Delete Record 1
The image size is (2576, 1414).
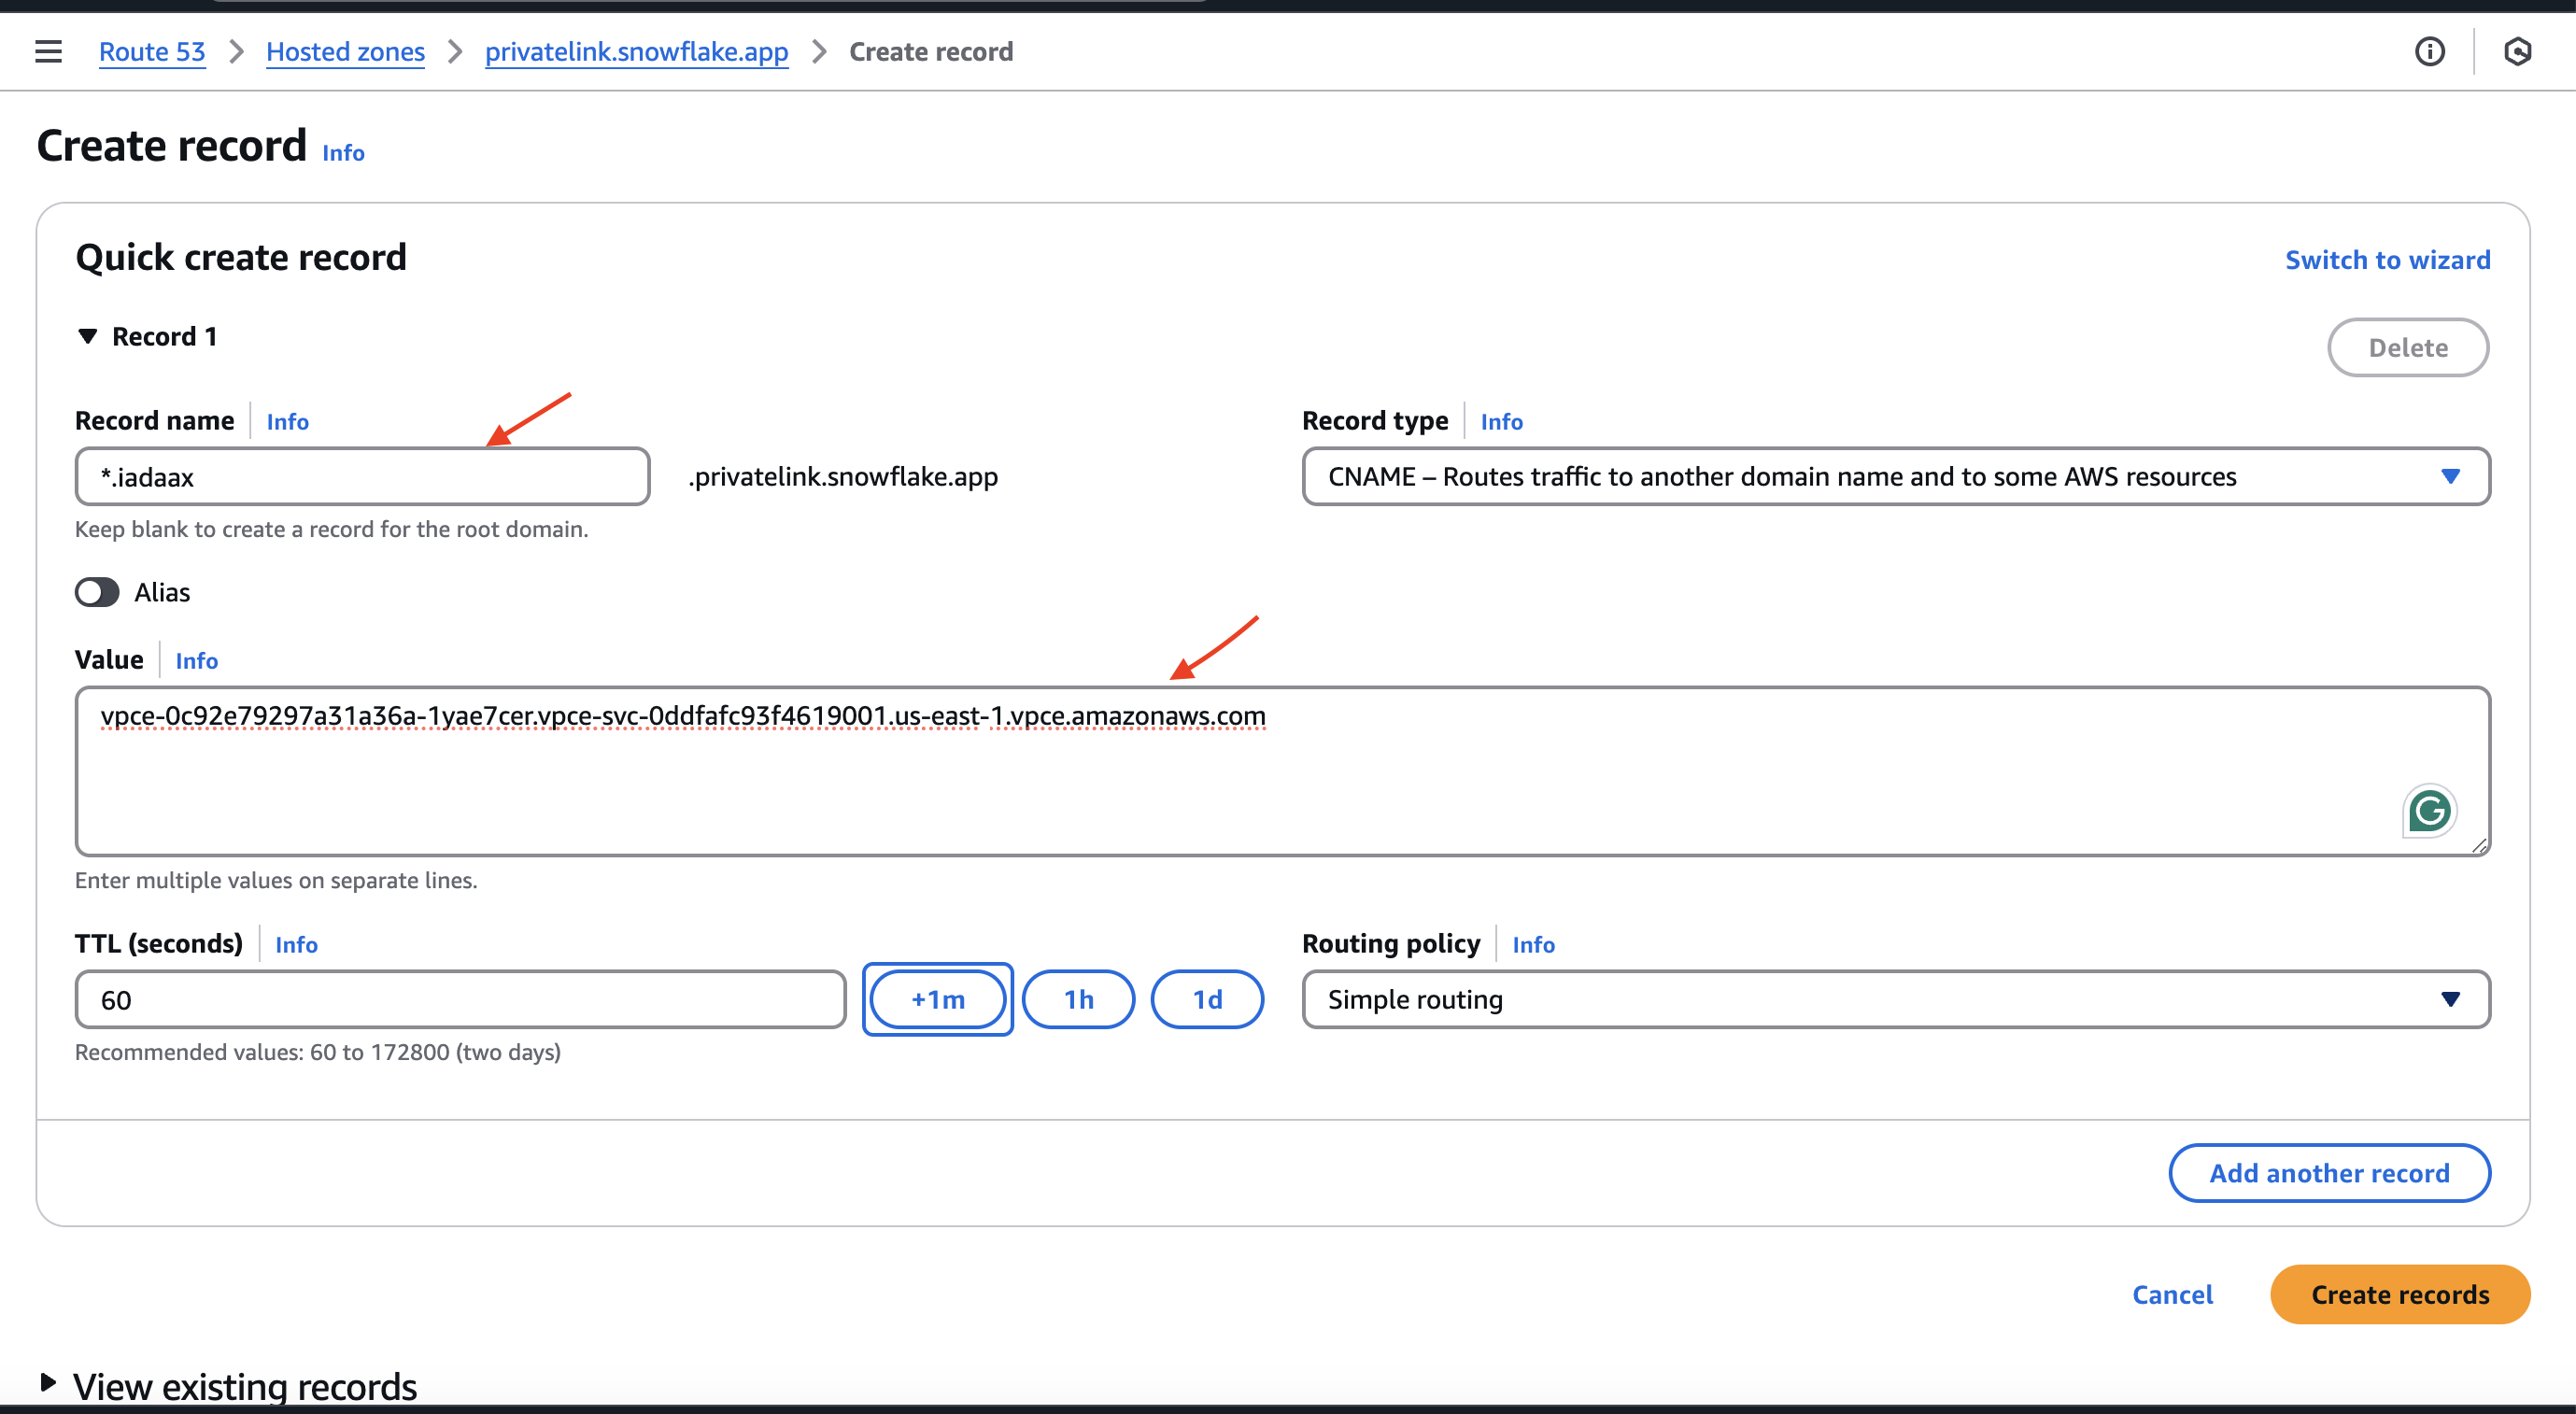2408,347
